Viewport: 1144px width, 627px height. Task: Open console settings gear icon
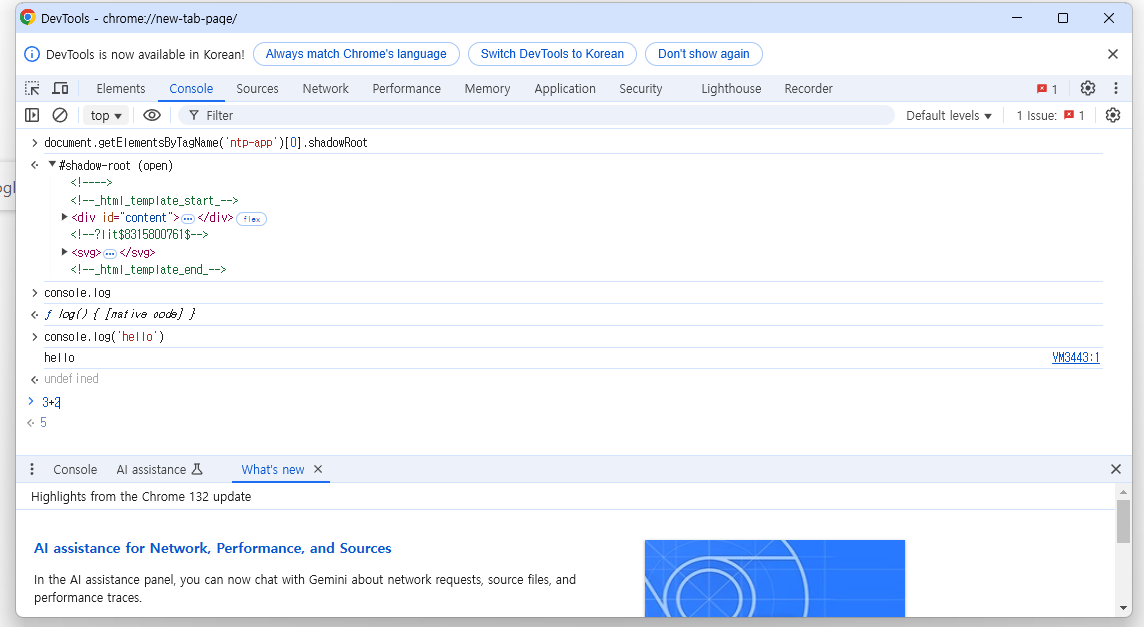1113,115
